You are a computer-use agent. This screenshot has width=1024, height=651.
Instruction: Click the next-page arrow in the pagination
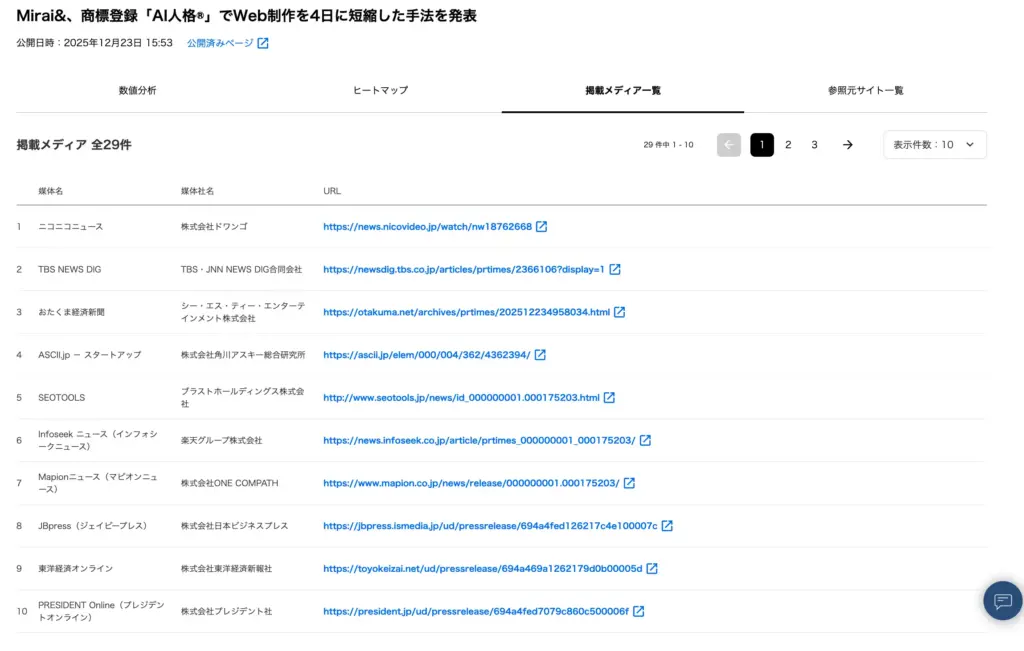point(847,144)
